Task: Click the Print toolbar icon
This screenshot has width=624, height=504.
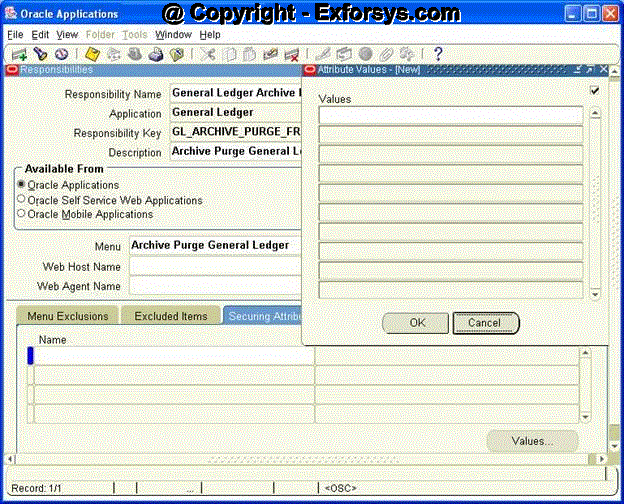Action: [155, 54]
